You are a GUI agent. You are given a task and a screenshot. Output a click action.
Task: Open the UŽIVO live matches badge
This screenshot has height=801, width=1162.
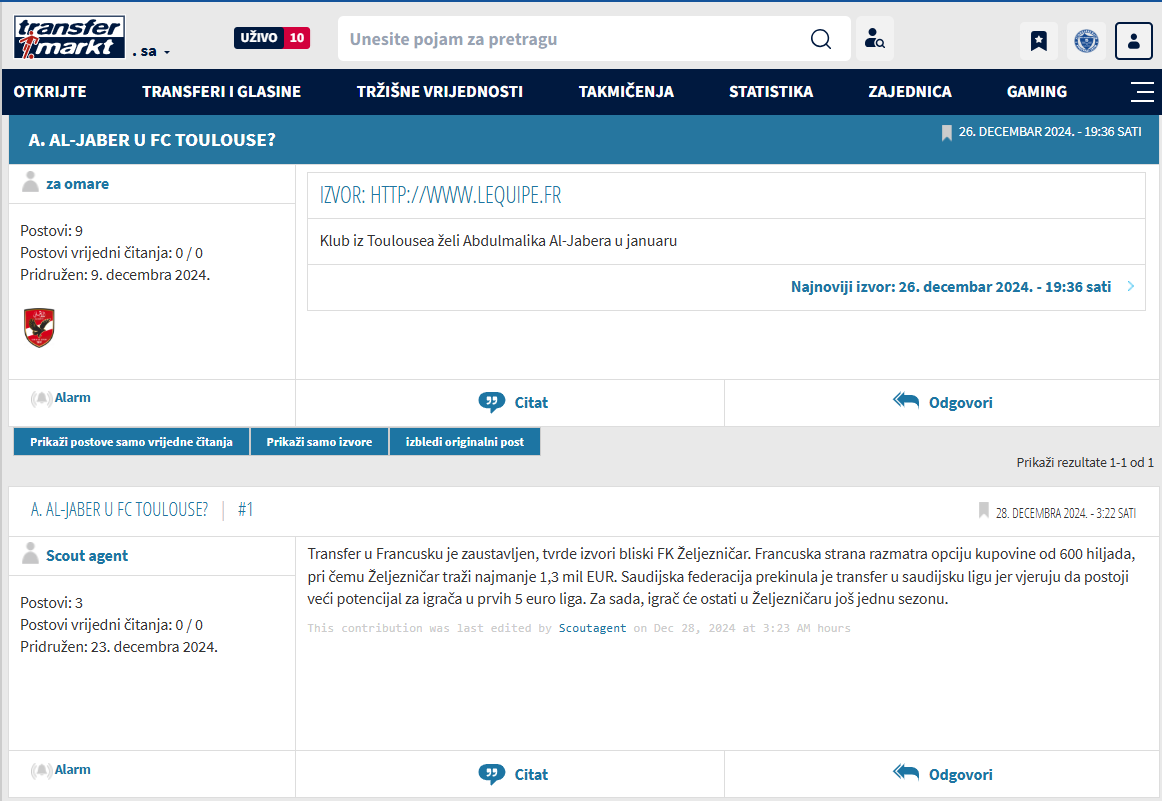click(x=271, y=38)
